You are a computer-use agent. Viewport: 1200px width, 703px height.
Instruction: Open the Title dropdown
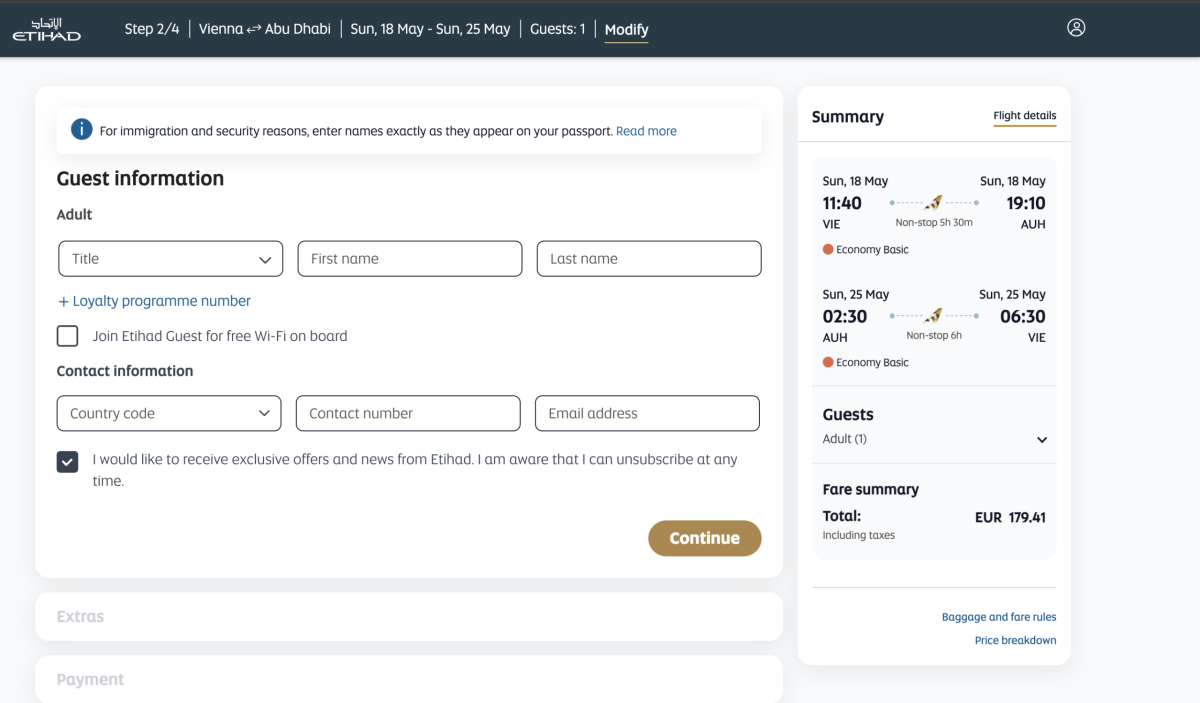tap(170, 259)
